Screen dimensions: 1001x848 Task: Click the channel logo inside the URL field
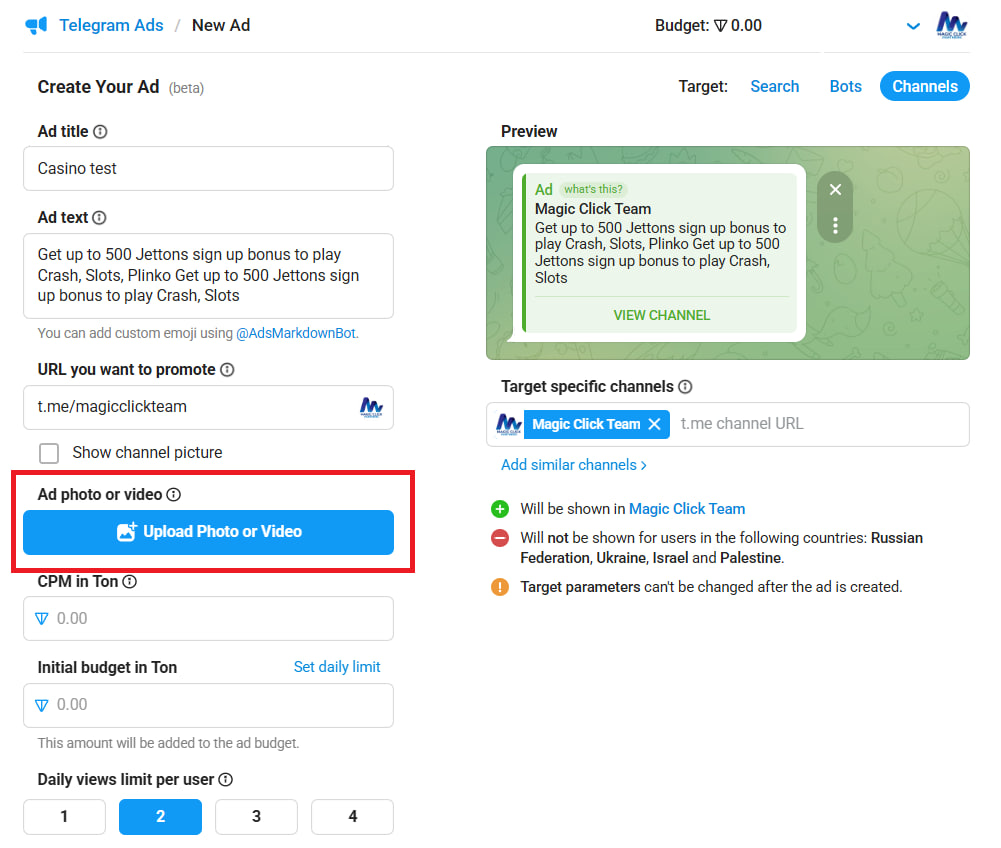371,407
